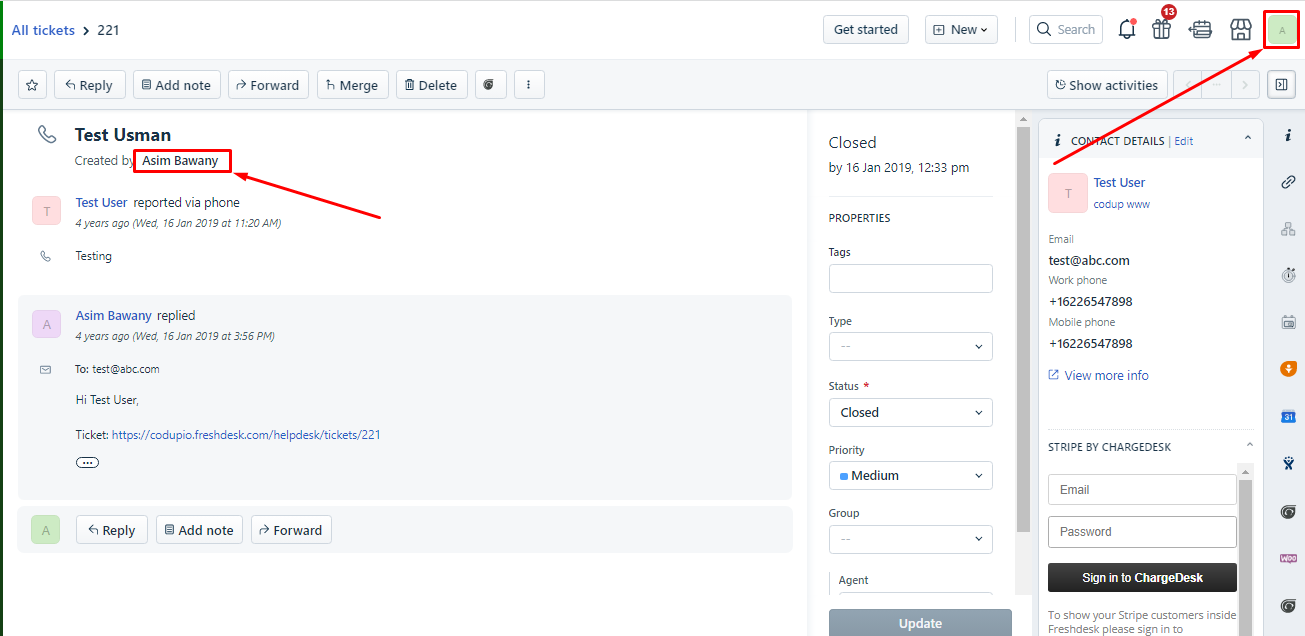Go to the All tickets breadcrumb
This screenshot has width=1305, height=636.
[43, 30]
